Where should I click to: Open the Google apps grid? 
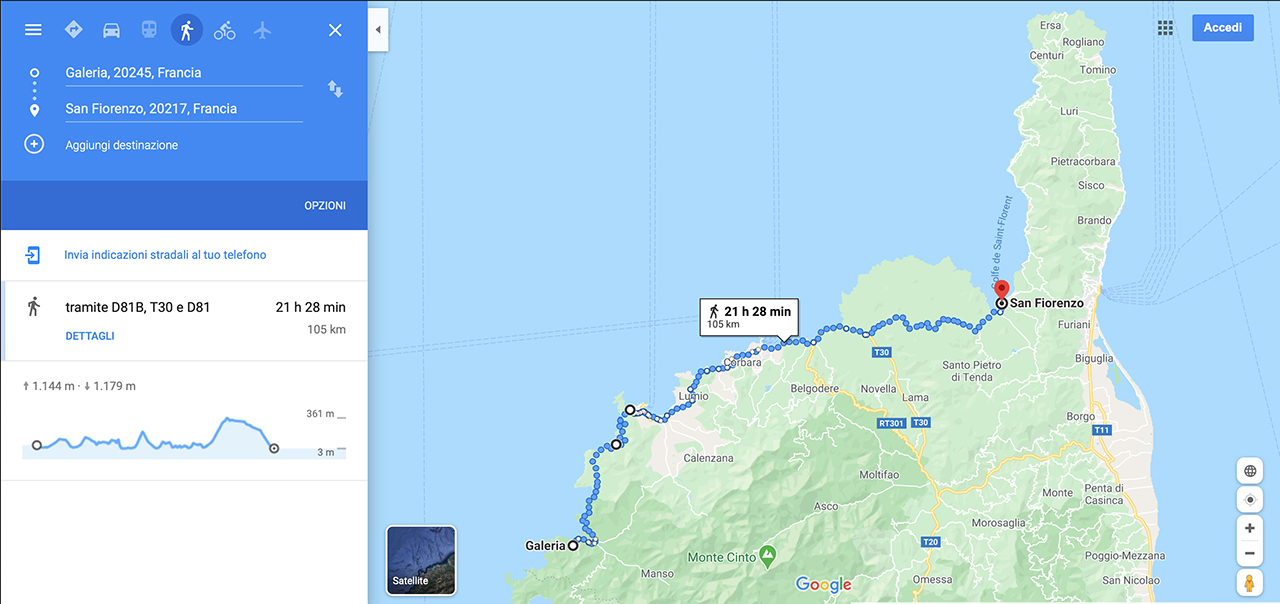coord(1165,28)
